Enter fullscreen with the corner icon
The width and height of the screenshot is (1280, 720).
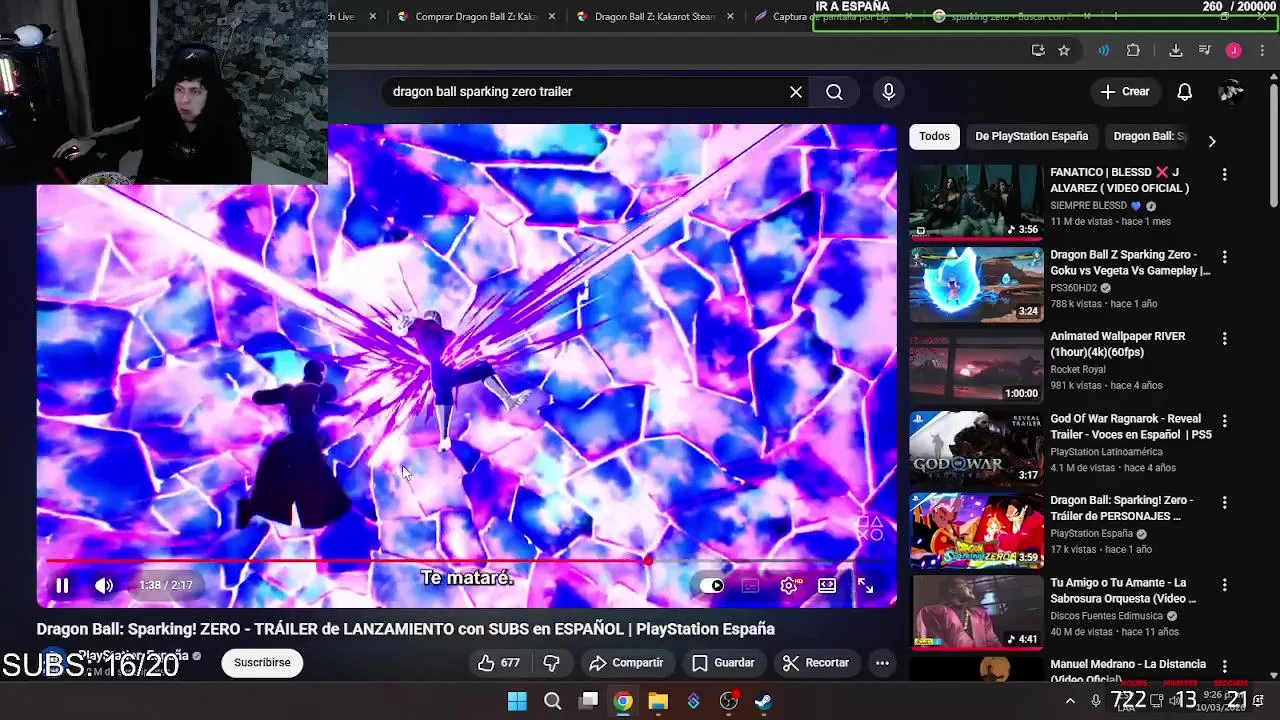[866, 586]
